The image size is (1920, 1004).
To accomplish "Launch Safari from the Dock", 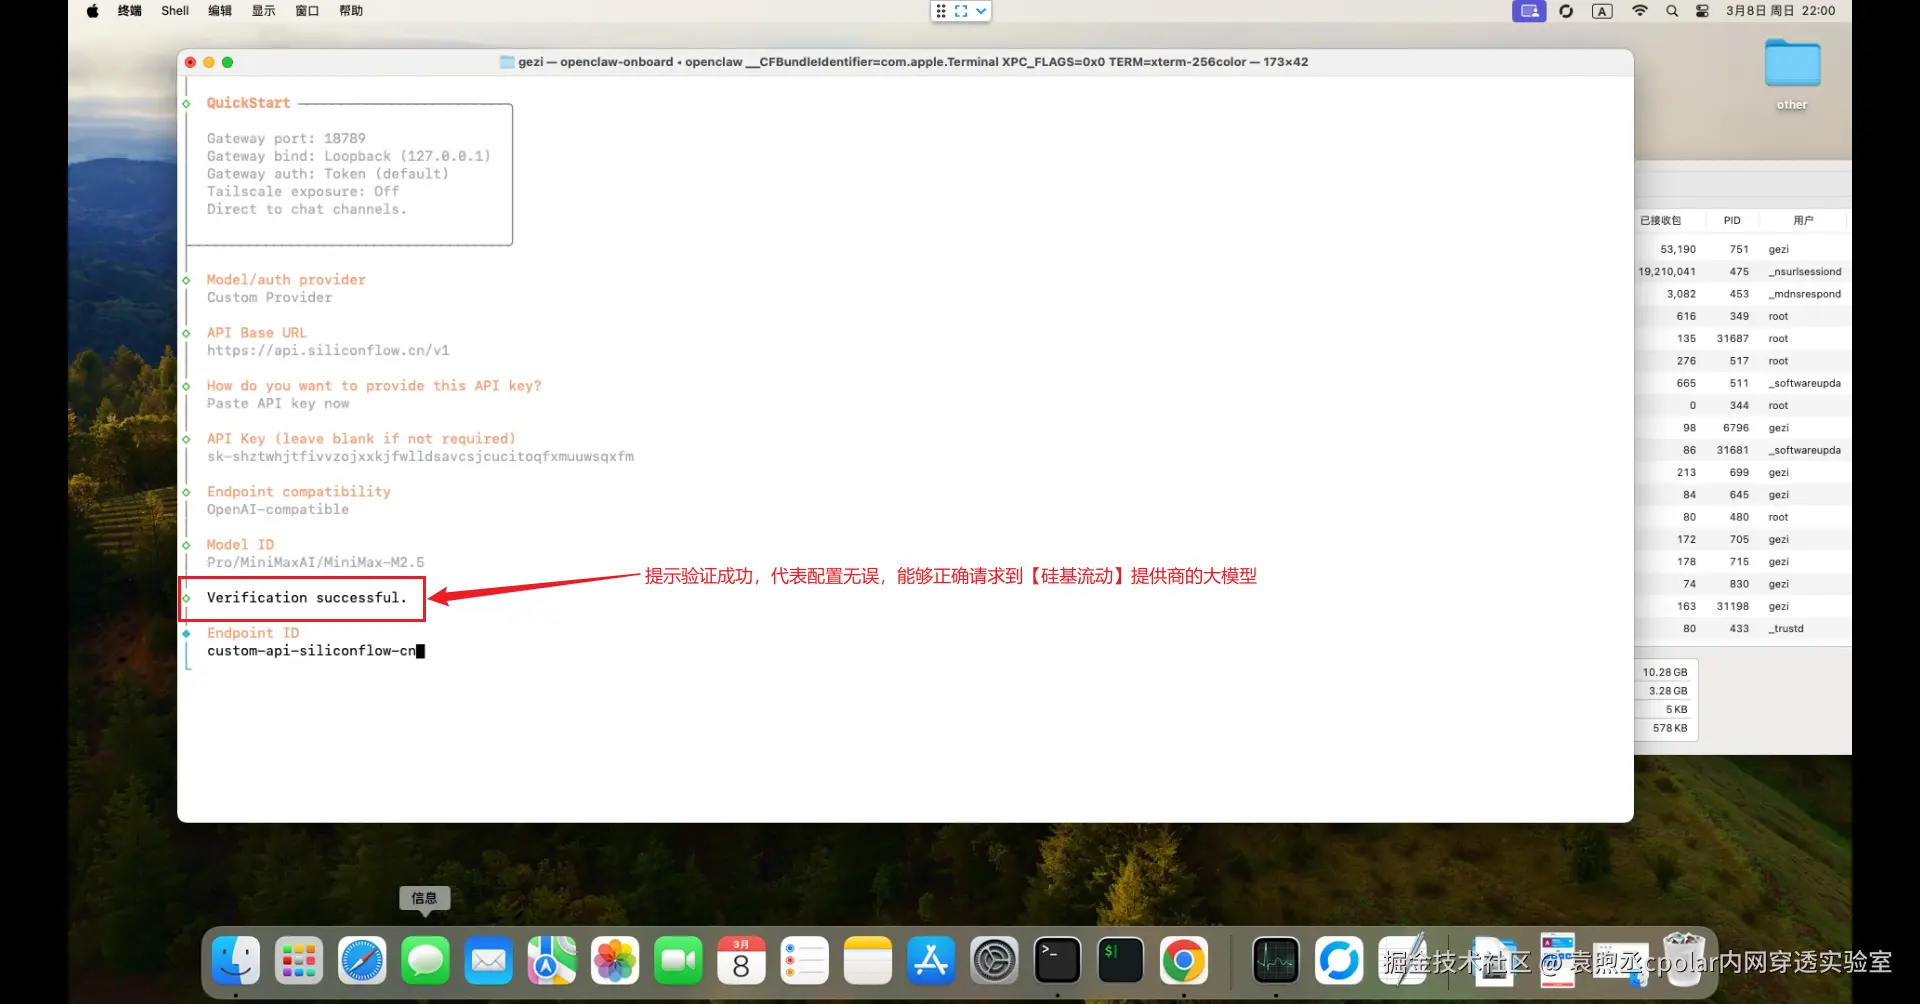I will point(362,961).
